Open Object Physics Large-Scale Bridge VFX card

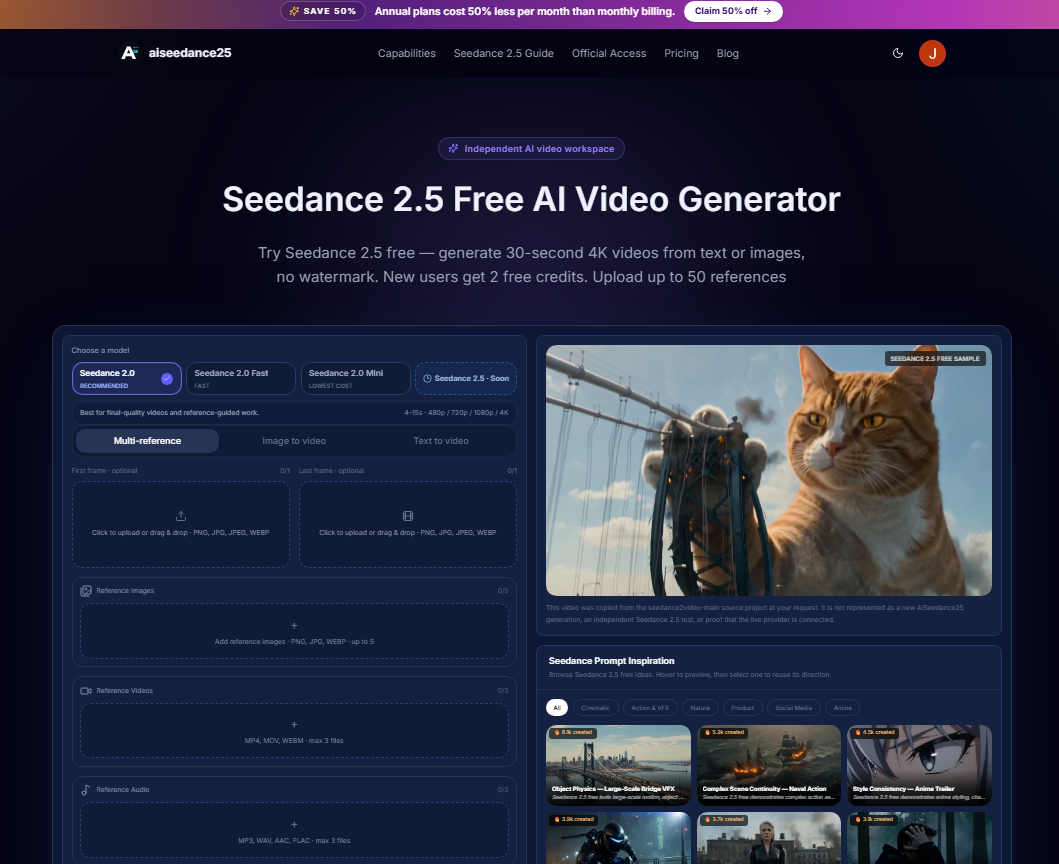coord(619,765)
